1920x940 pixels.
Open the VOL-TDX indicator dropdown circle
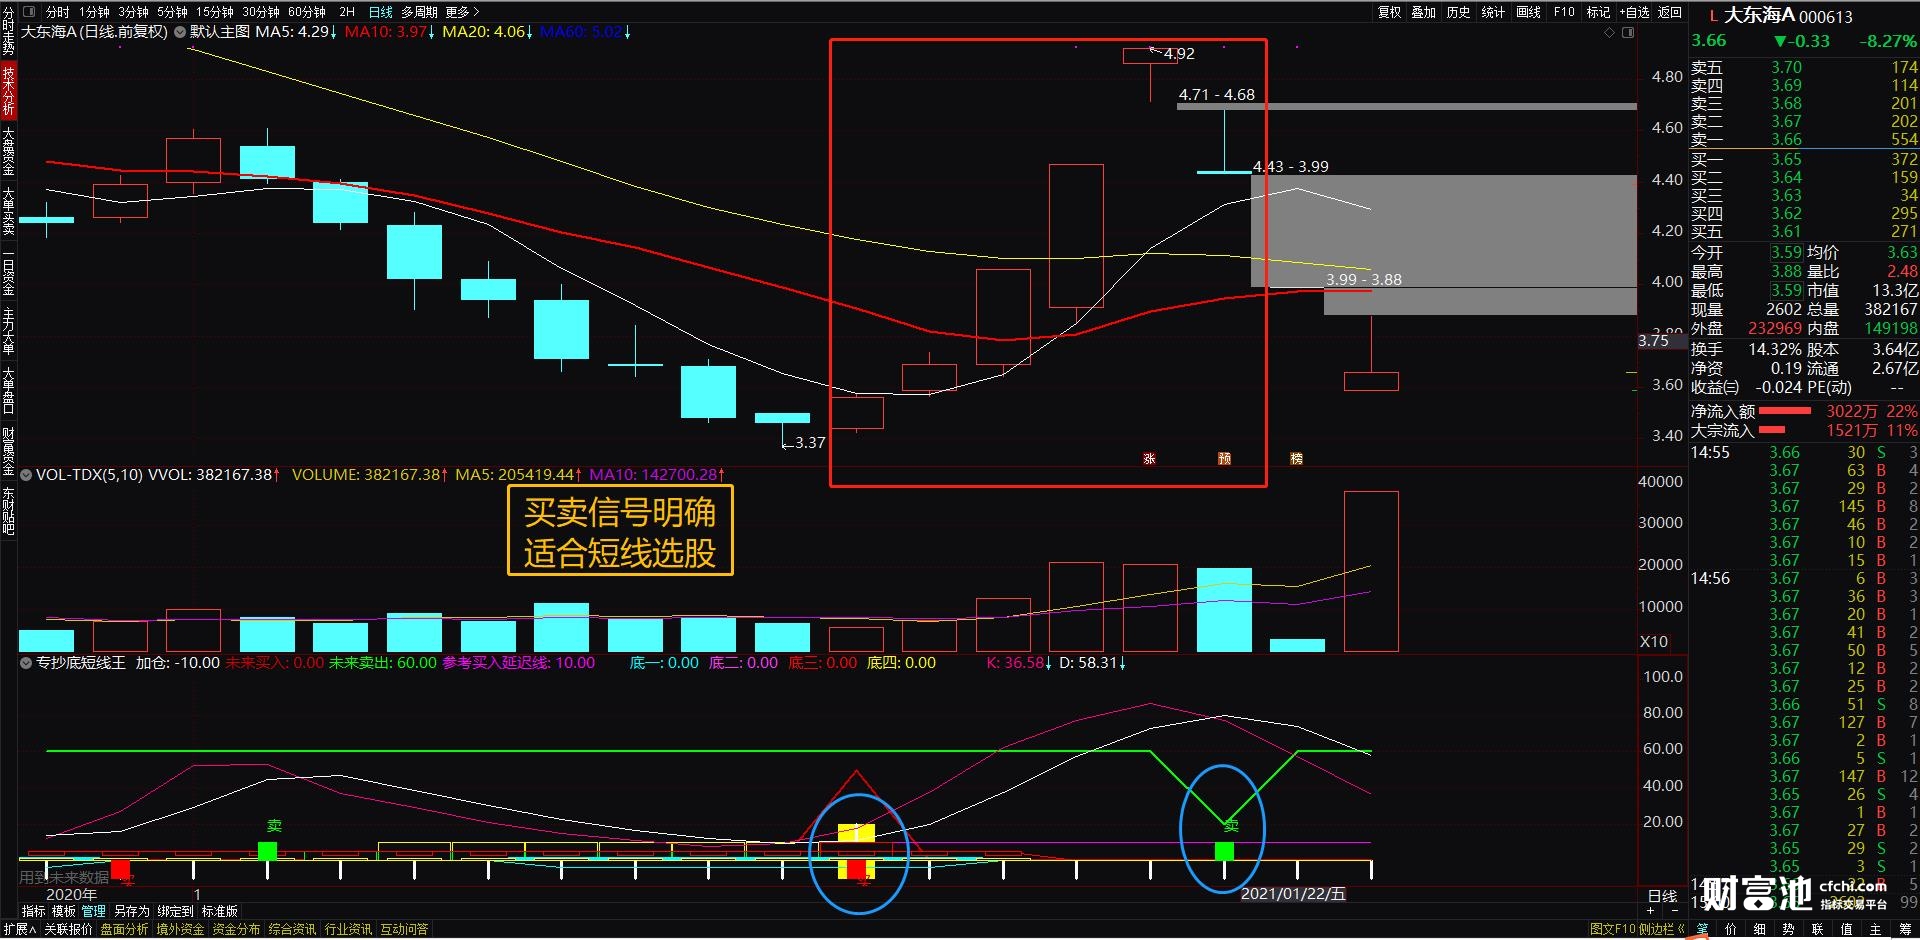(x=26, y=475)
